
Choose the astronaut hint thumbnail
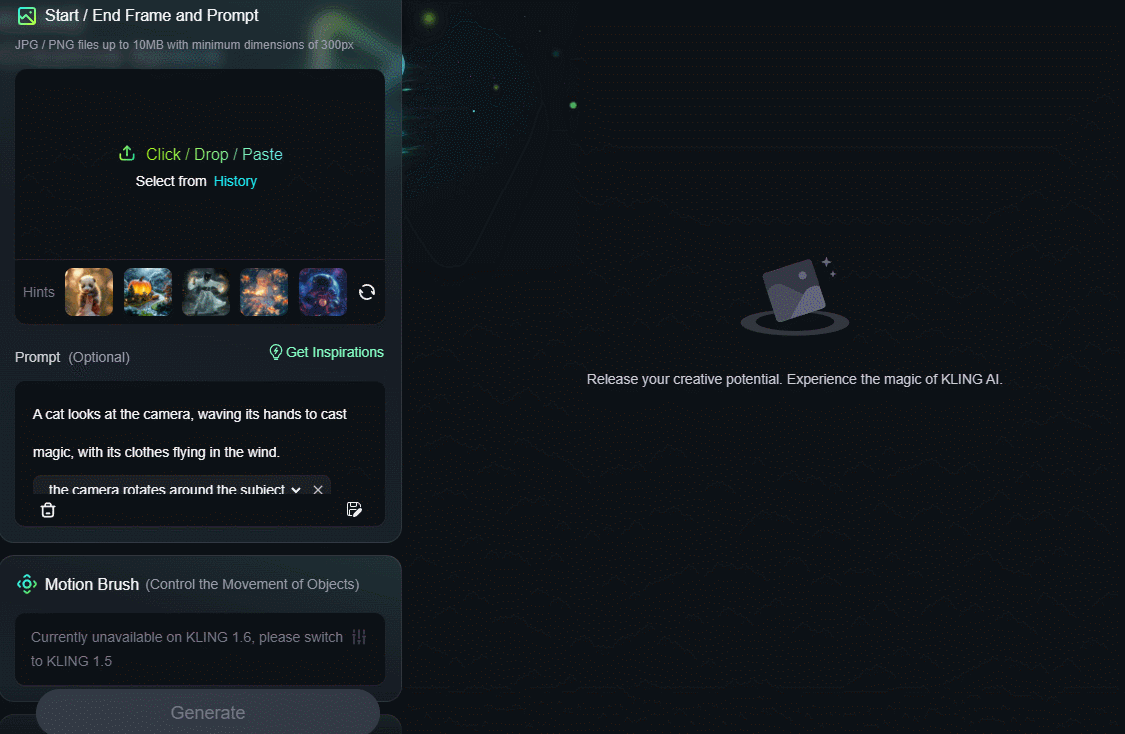323,292
